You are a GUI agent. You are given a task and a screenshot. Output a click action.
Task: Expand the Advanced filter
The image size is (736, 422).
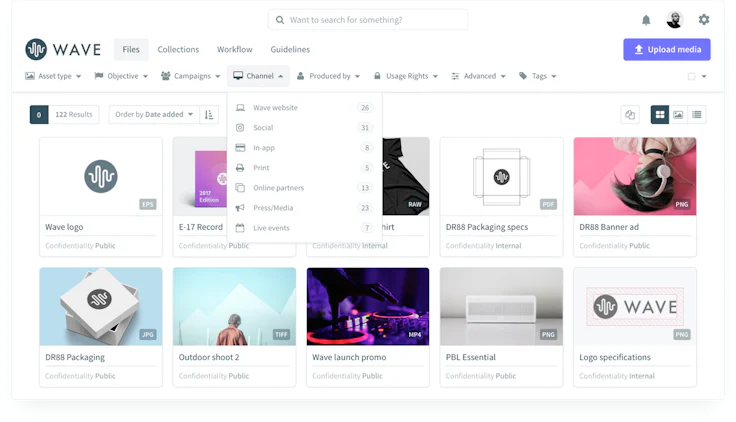point(478,76)
